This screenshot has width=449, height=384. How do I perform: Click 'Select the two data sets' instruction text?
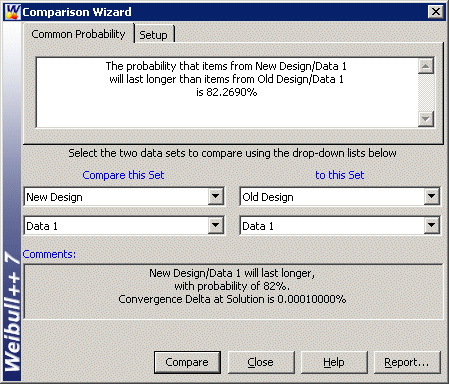tap(232, 153)
